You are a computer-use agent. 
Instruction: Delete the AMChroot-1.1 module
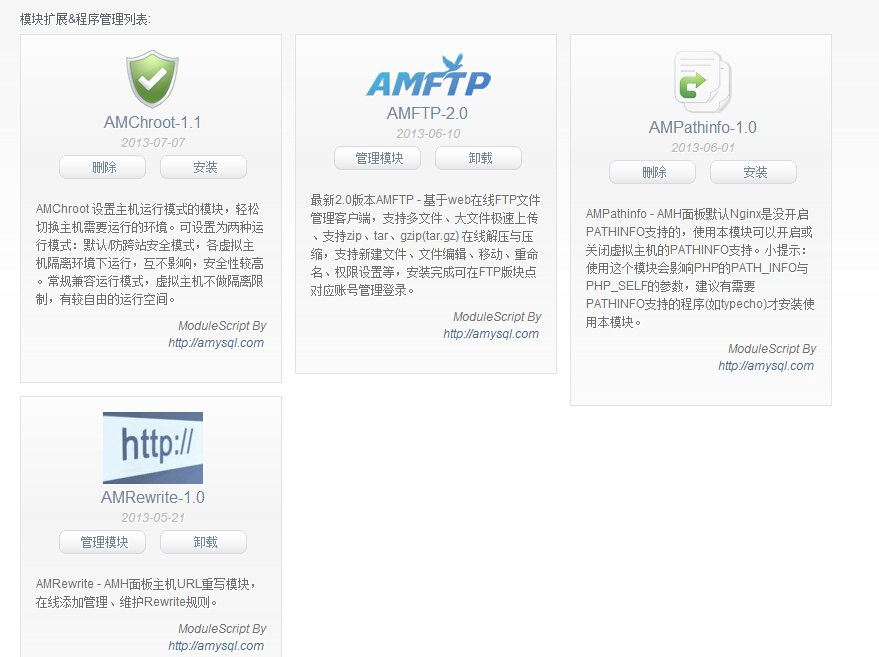(x=103, y=167)
